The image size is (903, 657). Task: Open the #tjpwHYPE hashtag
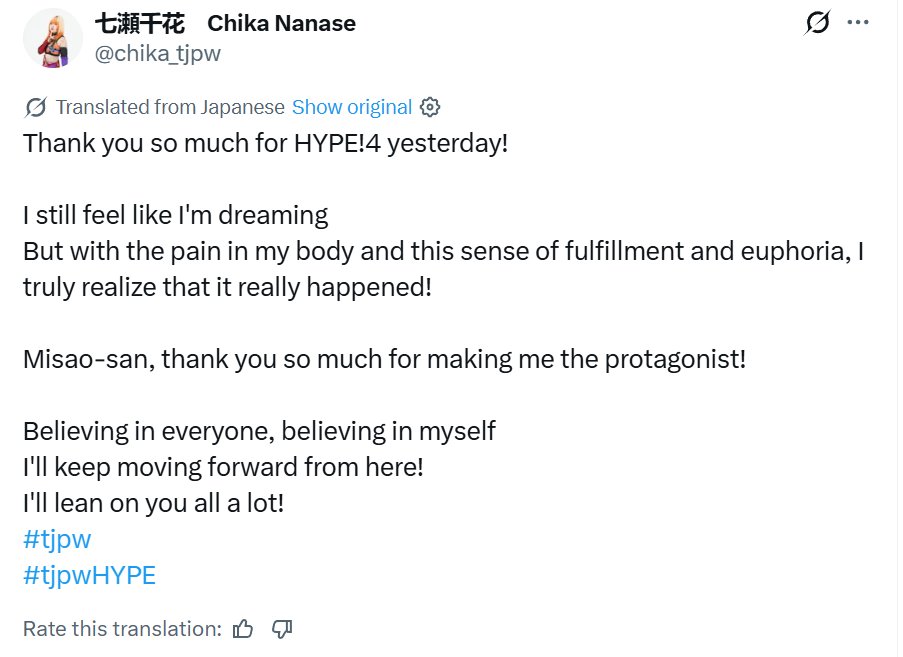tap(89, 575)
